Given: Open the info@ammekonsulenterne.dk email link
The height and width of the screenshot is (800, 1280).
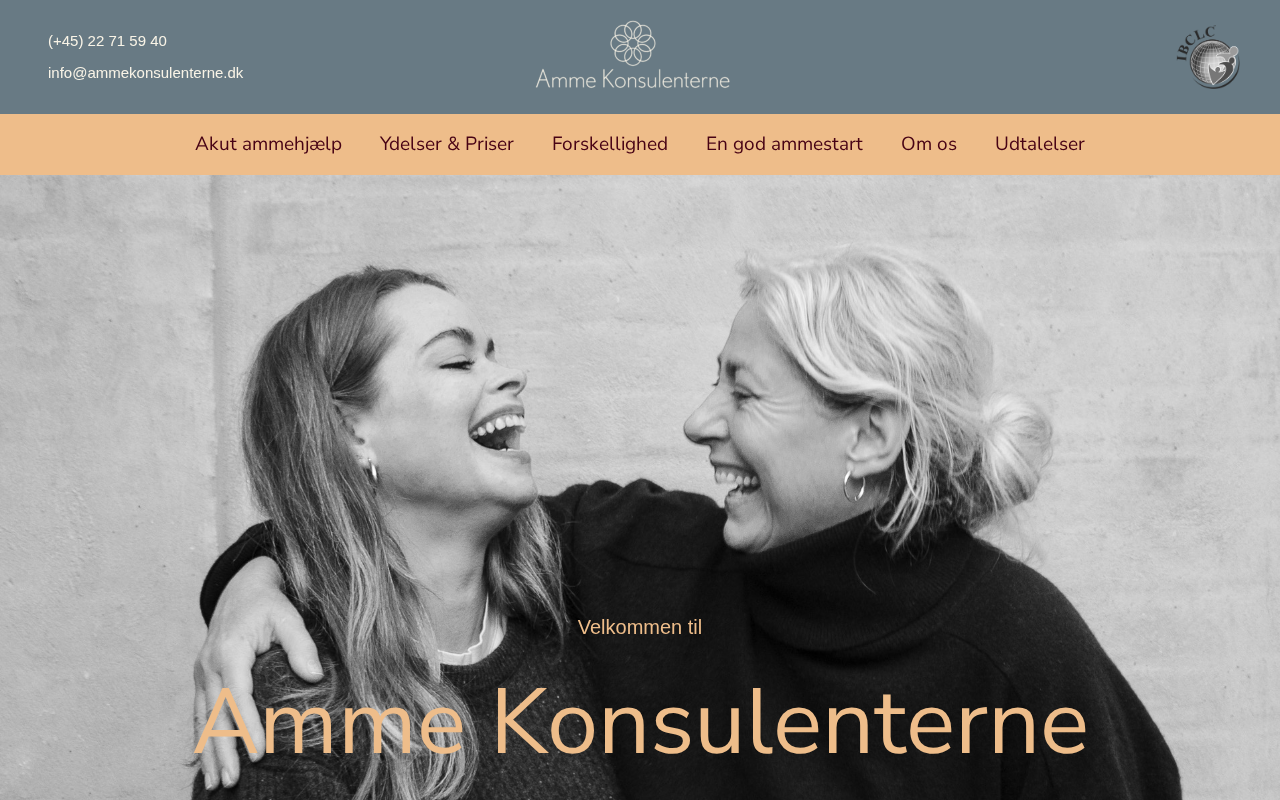Looking at the screenshot, I should [145, 73].
